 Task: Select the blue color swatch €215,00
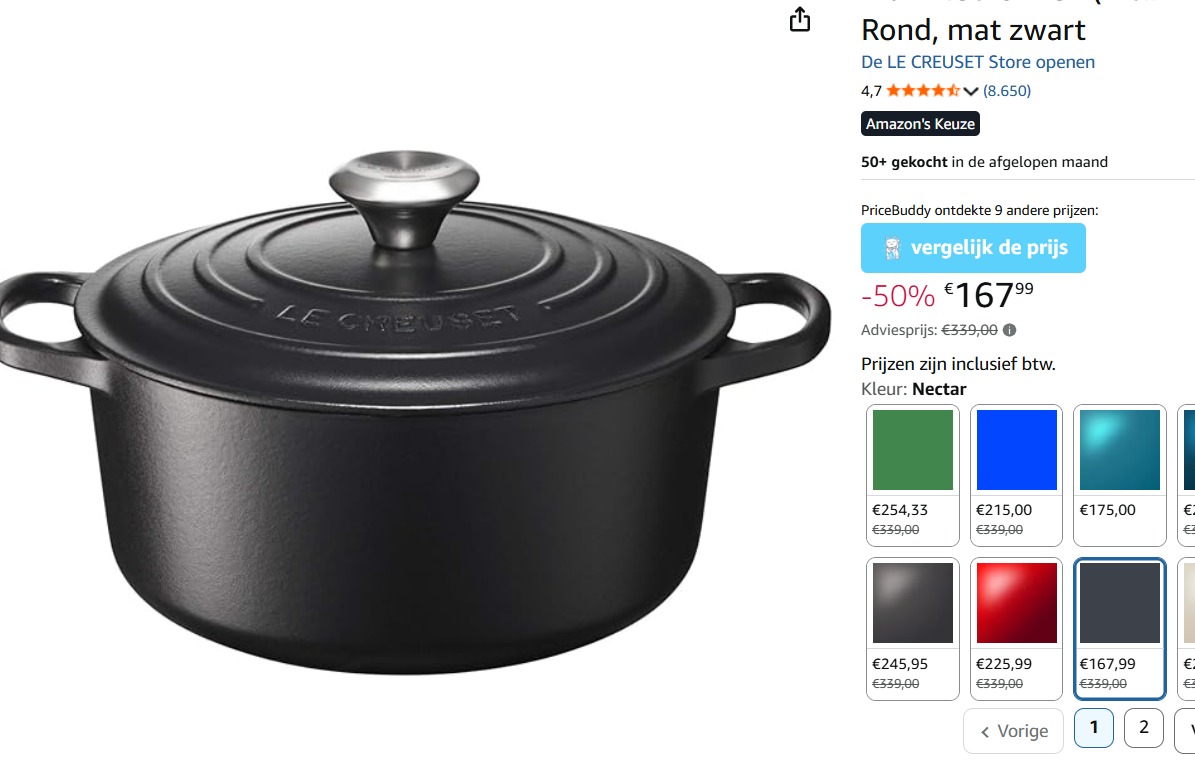(1016, 475)
